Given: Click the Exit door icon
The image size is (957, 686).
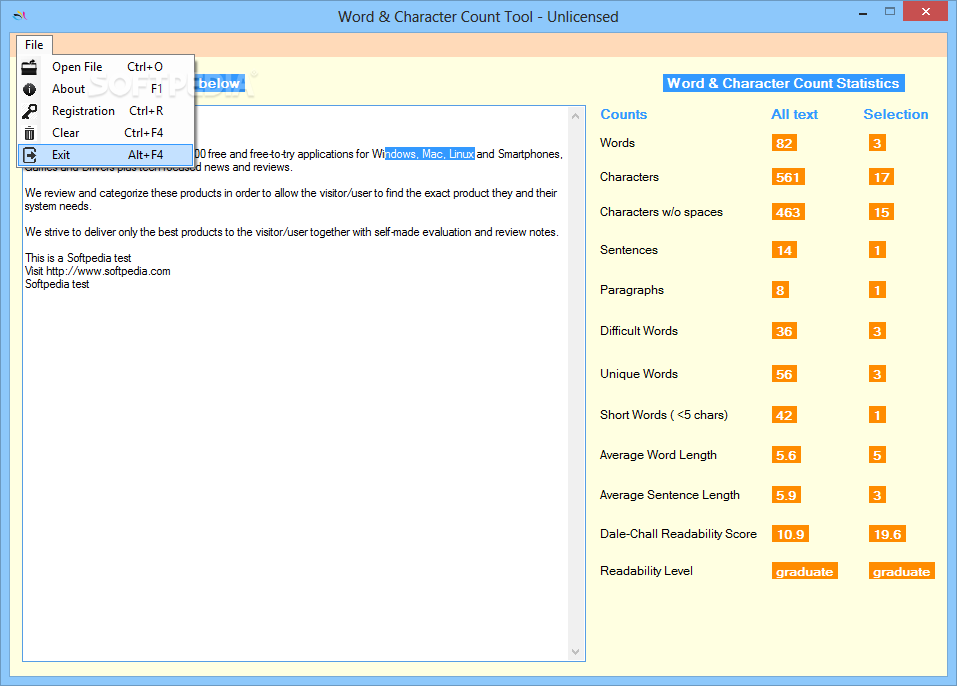Looking at the screenshot, I should pyautogui.click(x=29, y=155).
